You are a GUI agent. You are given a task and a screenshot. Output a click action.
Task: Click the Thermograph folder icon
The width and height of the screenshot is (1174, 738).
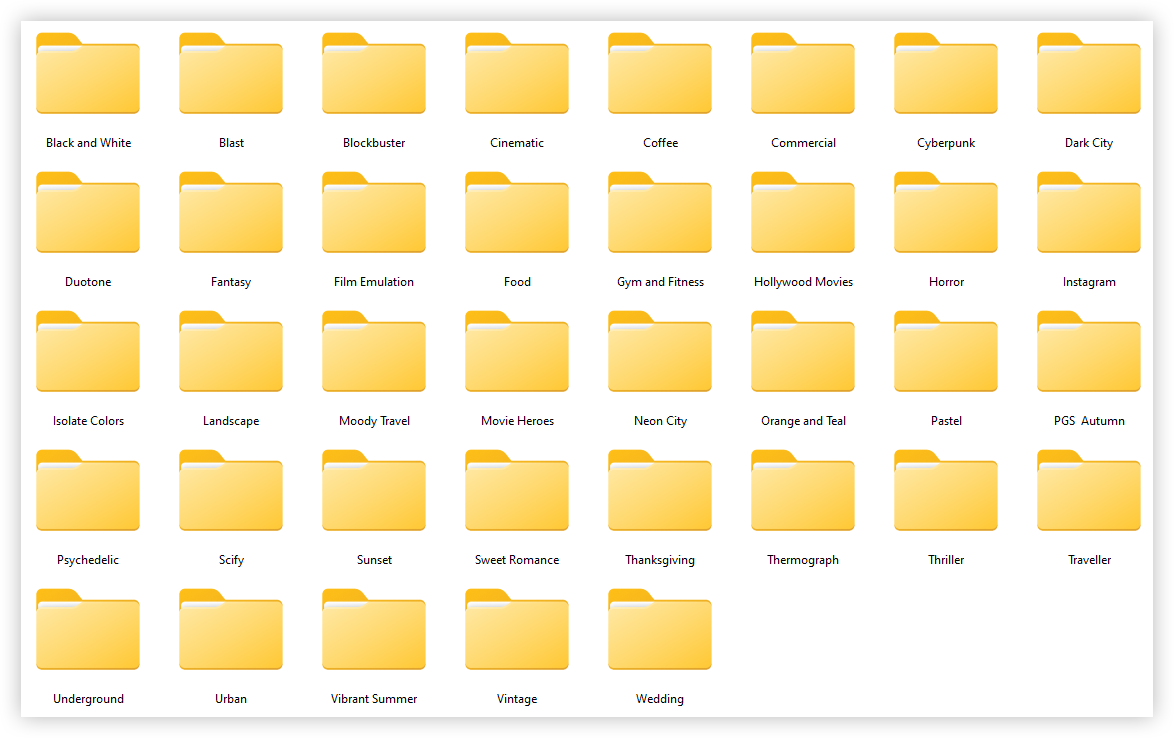point(803,491)
